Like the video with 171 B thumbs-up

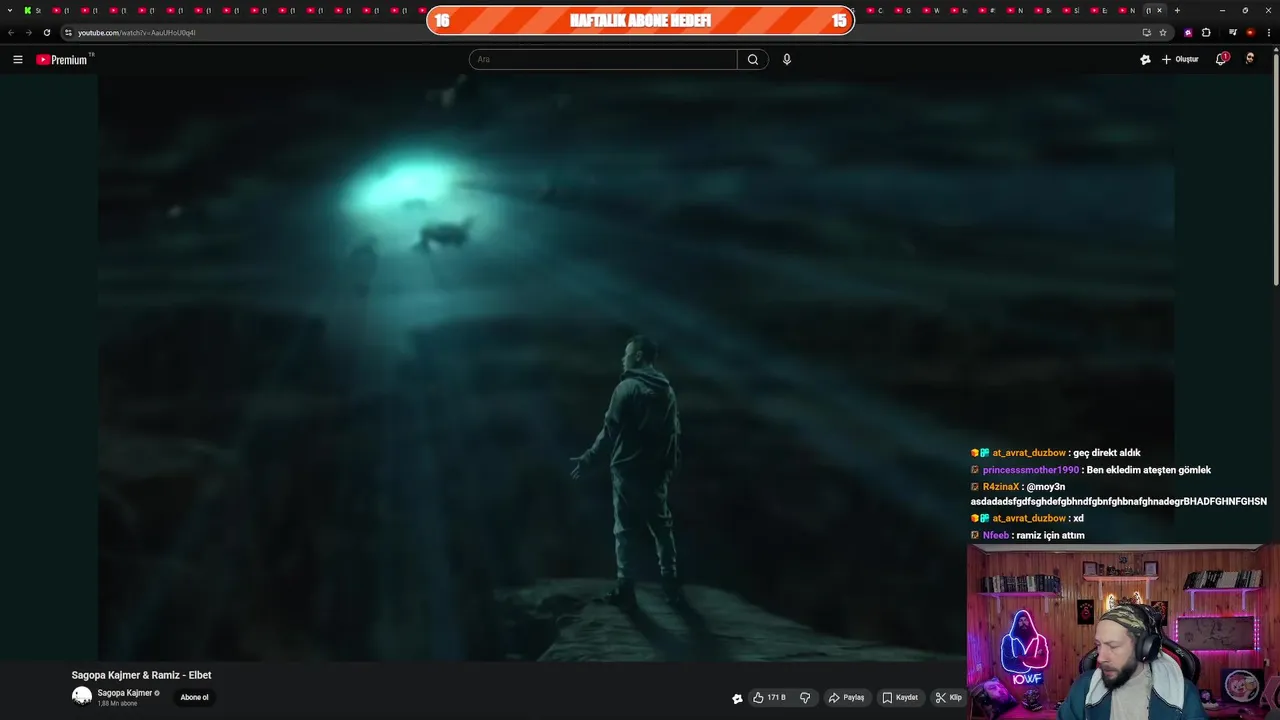769,697
